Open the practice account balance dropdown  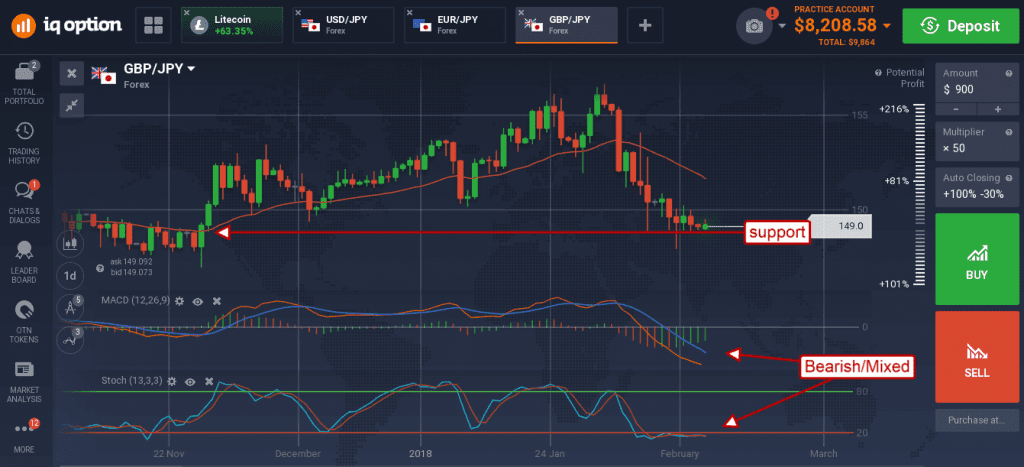click(x=886, y=25)
